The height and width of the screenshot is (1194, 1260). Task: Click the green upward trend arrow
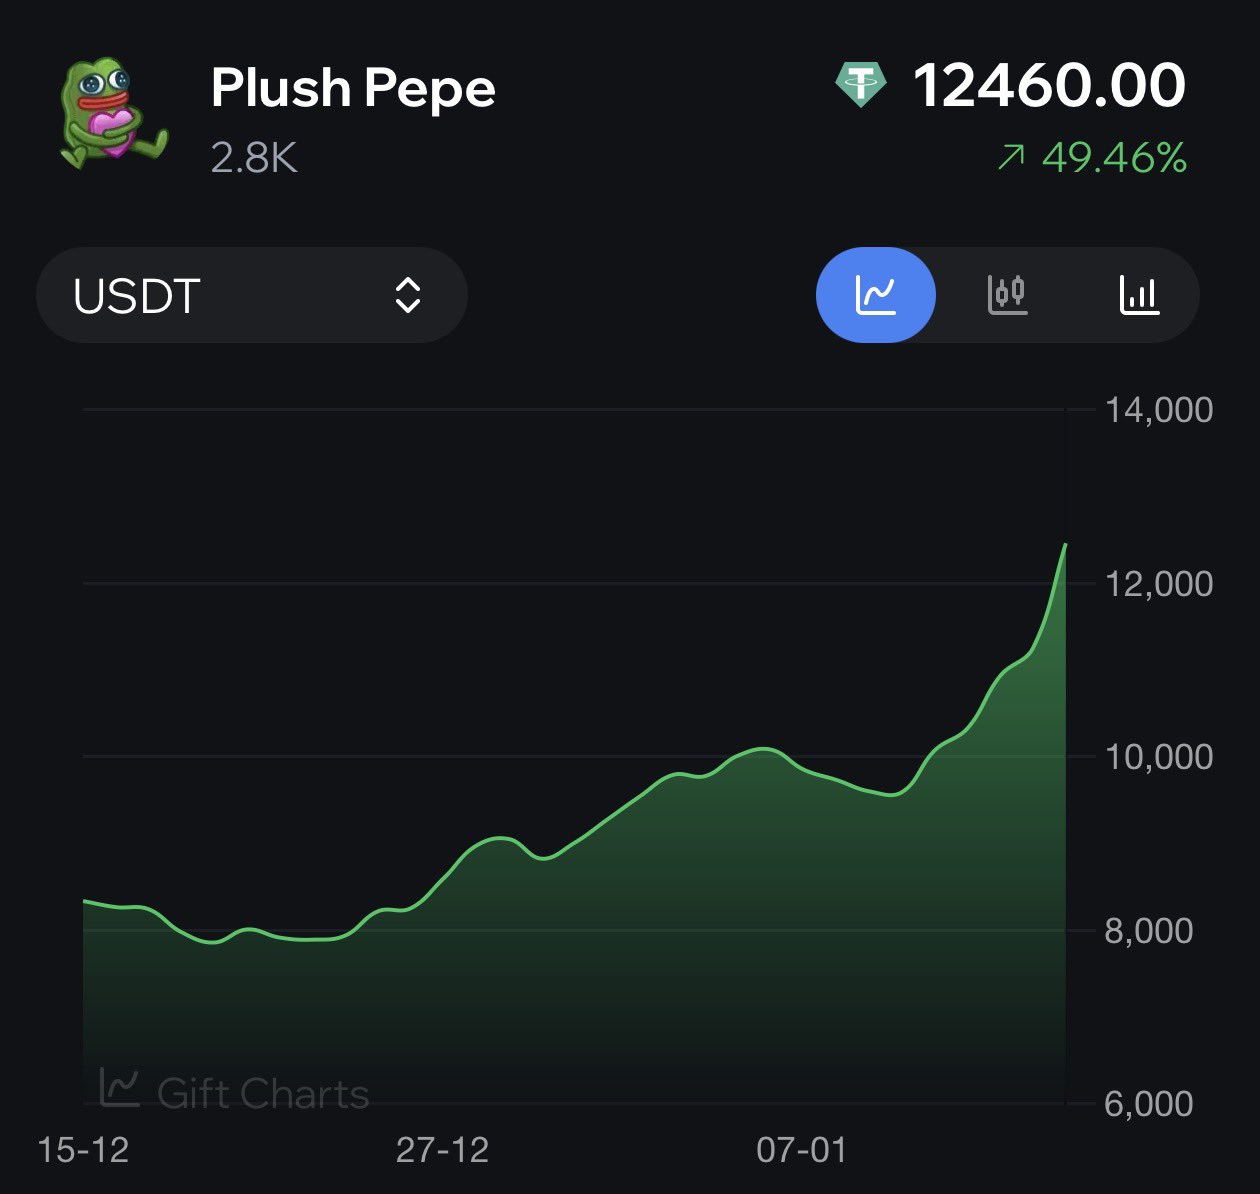(x=1011, y=157)
